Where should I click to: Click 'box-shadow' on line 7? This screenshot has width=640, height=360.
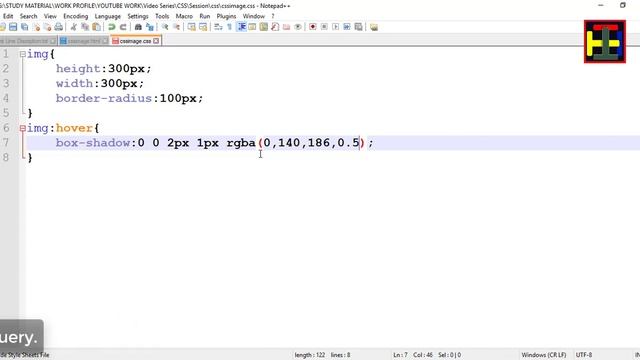click(x=93, y=143)
